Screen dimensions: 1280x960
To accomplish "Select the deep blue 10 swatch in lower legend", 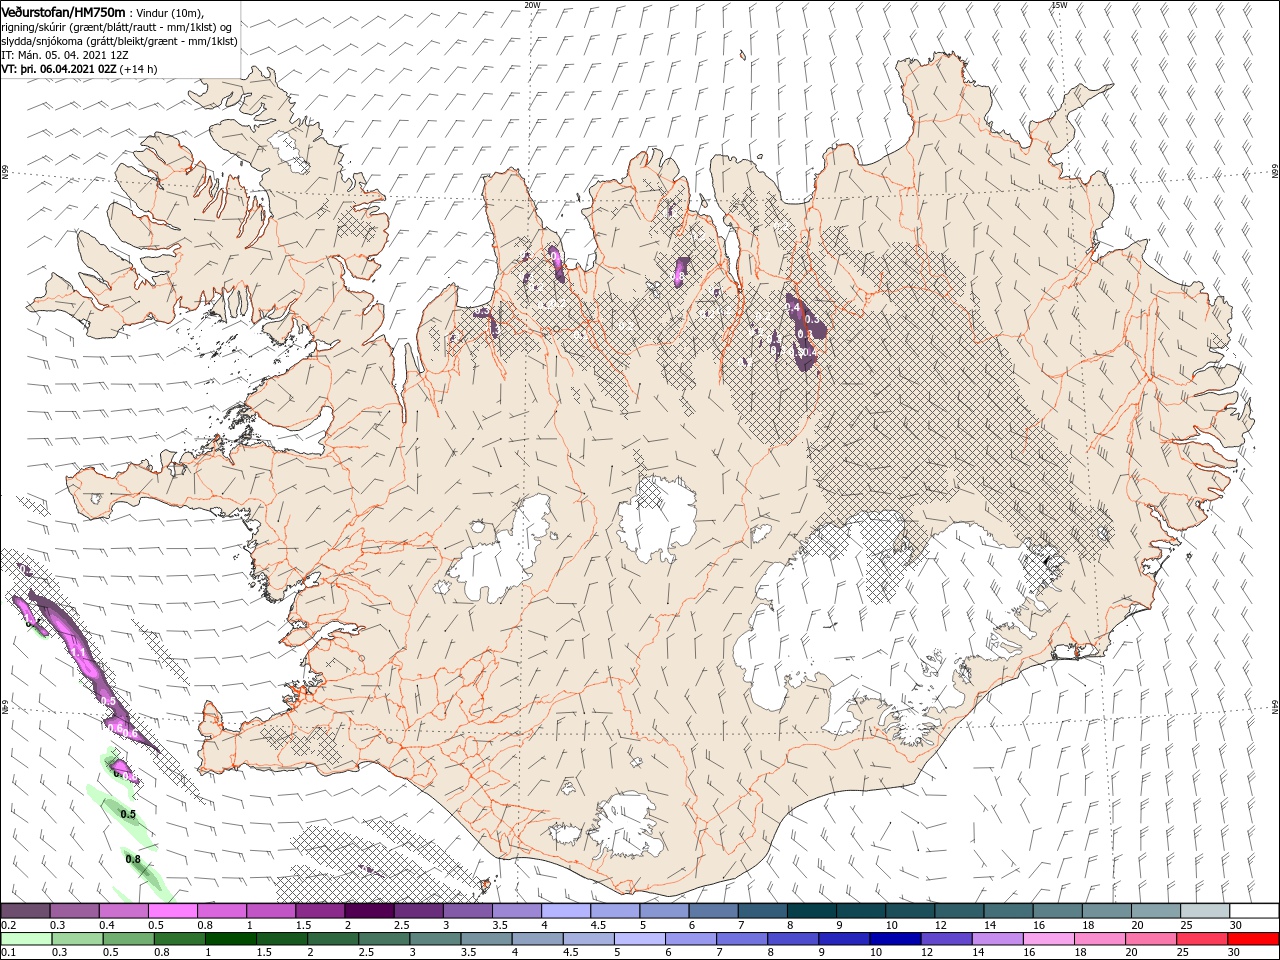I will coord(895,939).
